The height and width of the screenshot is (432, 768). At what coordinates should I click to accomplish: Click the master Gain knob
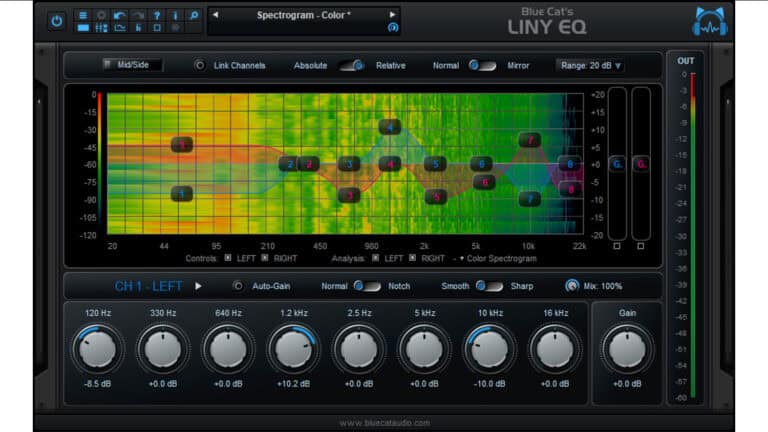(627, 350)
